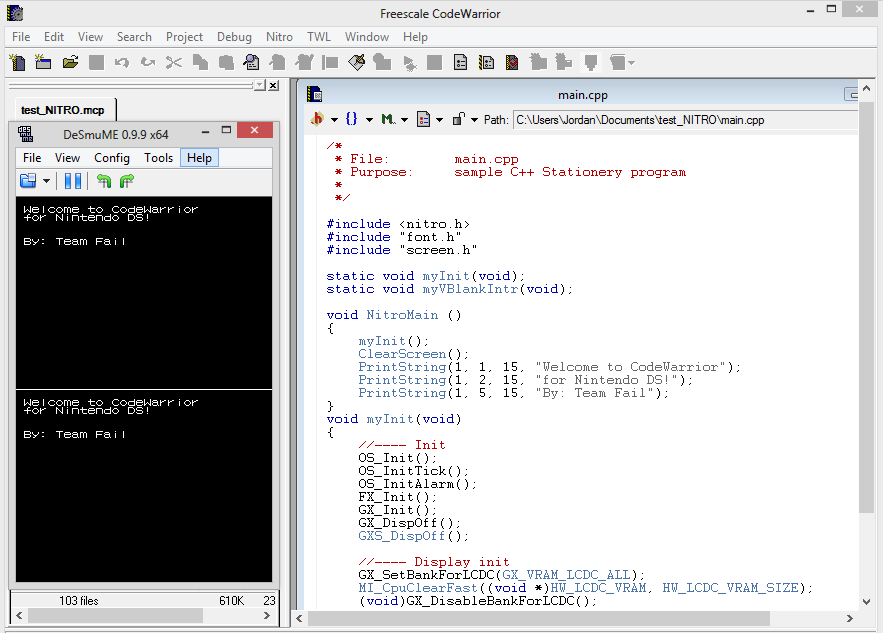Click the Redo arrow in CodeWarrior toolbar
Image resolution: width=883 pixels, height=633 pixels.
tap(148, 62)
